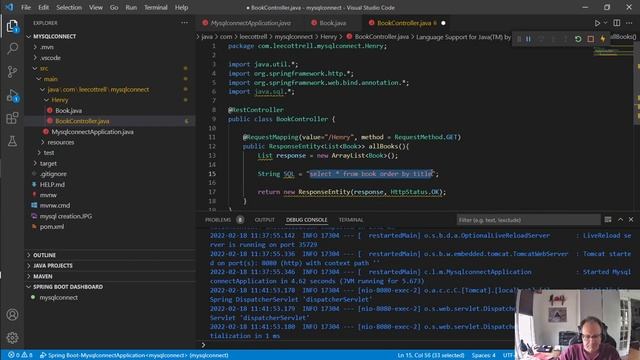Open the Explorer view in activity bar
This screenshot has width=640, height=360.
click(12, 26)
